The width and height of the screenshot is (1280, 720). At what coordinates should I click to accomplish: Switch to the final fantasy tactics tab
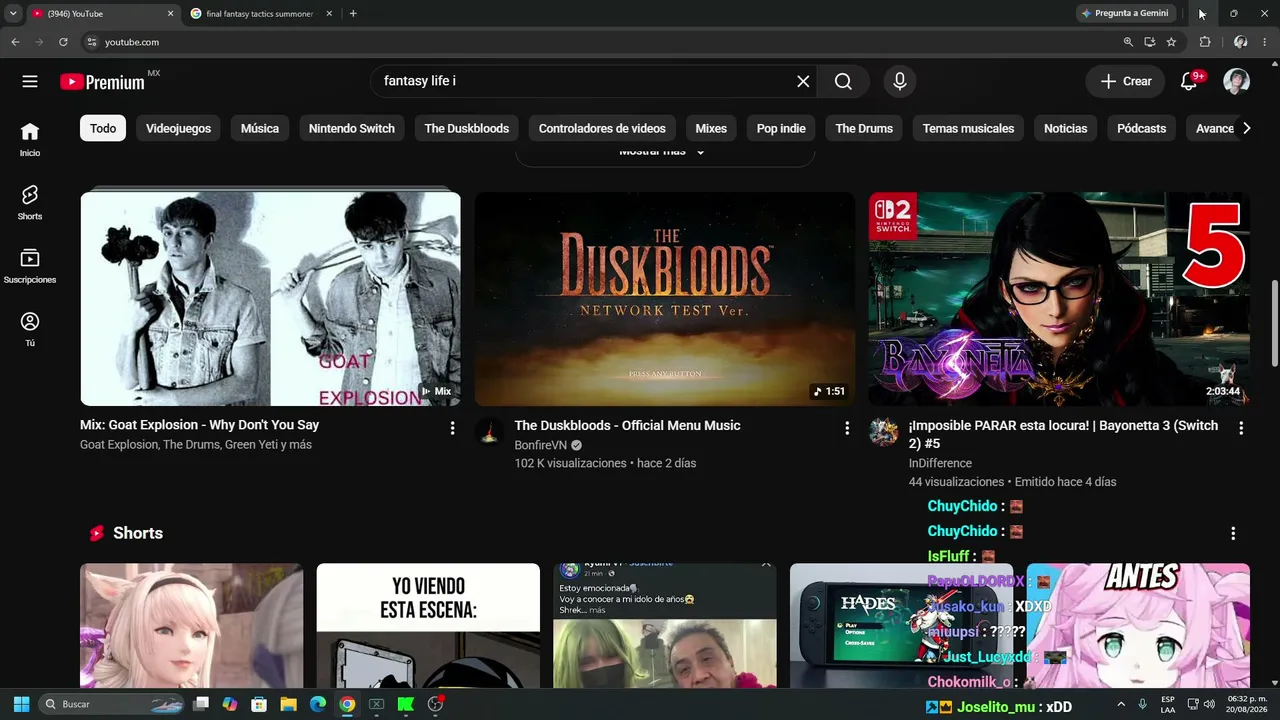[260, 13]
